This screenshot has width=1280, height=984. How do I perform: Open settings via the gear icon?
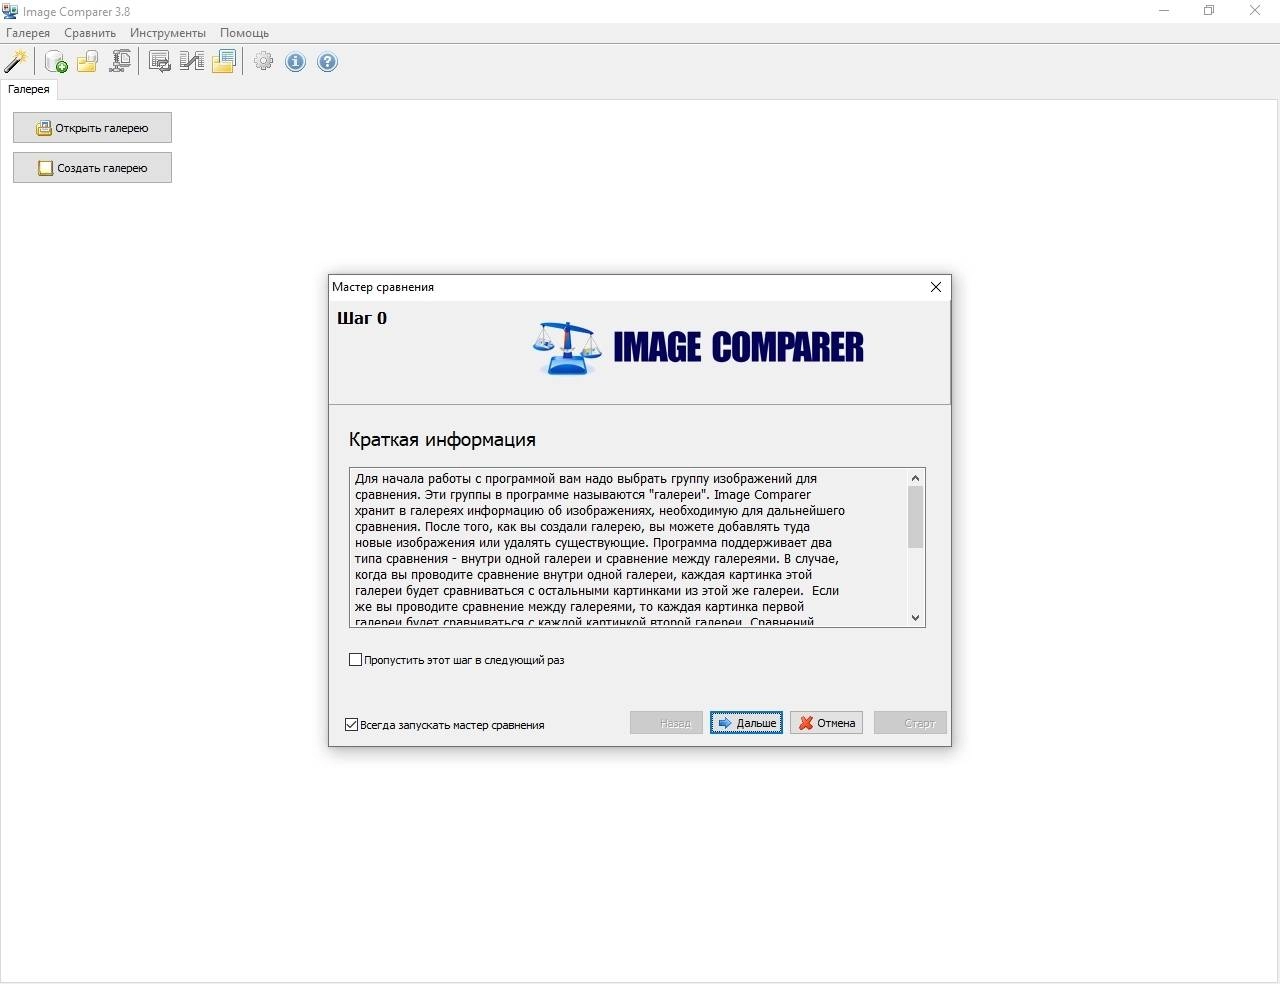click(263, 62)
